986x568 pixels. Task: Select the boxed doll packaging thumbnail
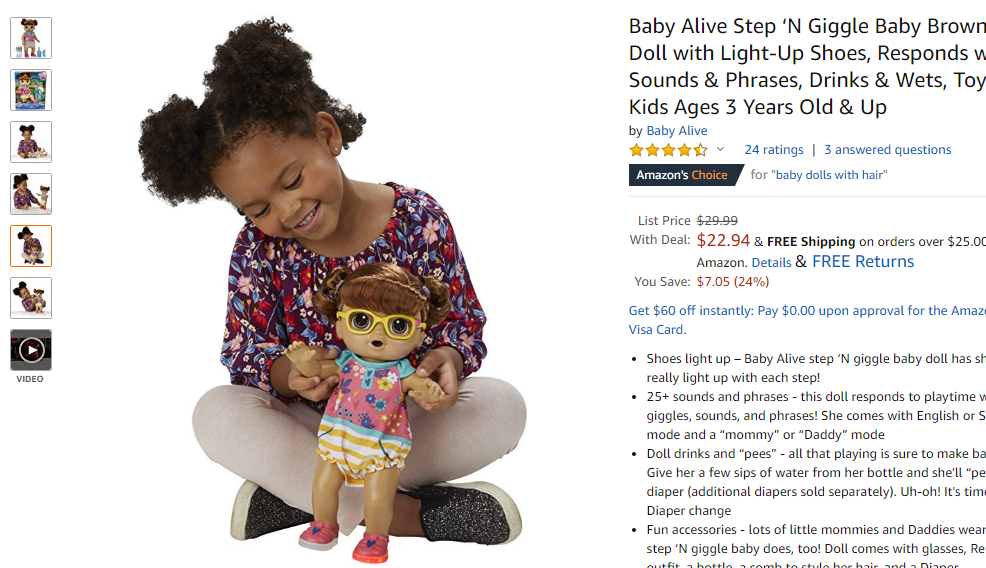31,90
